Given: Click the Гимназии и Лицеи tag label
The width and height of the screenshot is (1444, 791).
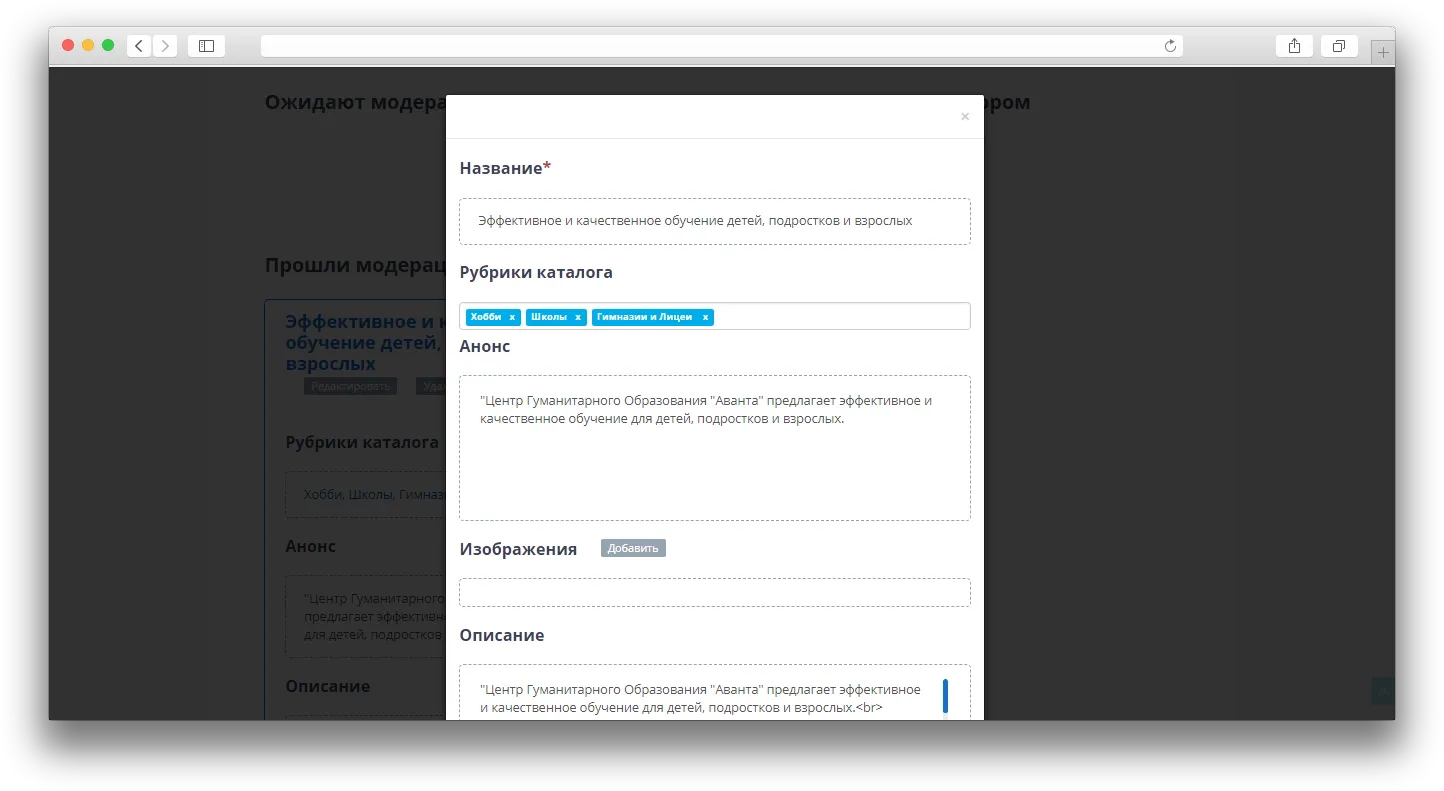Looking at the screenshot, I should pyautogui.click(x=644, y=317).
